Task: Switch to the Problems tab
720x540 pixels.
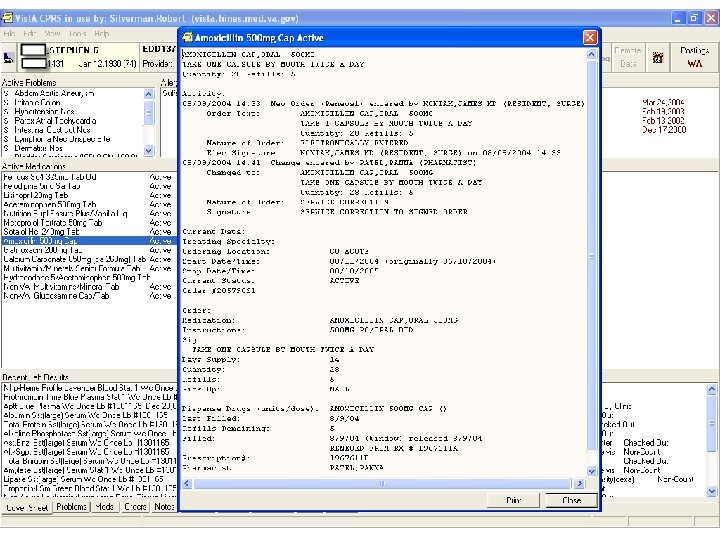Action: pos(71,507)
